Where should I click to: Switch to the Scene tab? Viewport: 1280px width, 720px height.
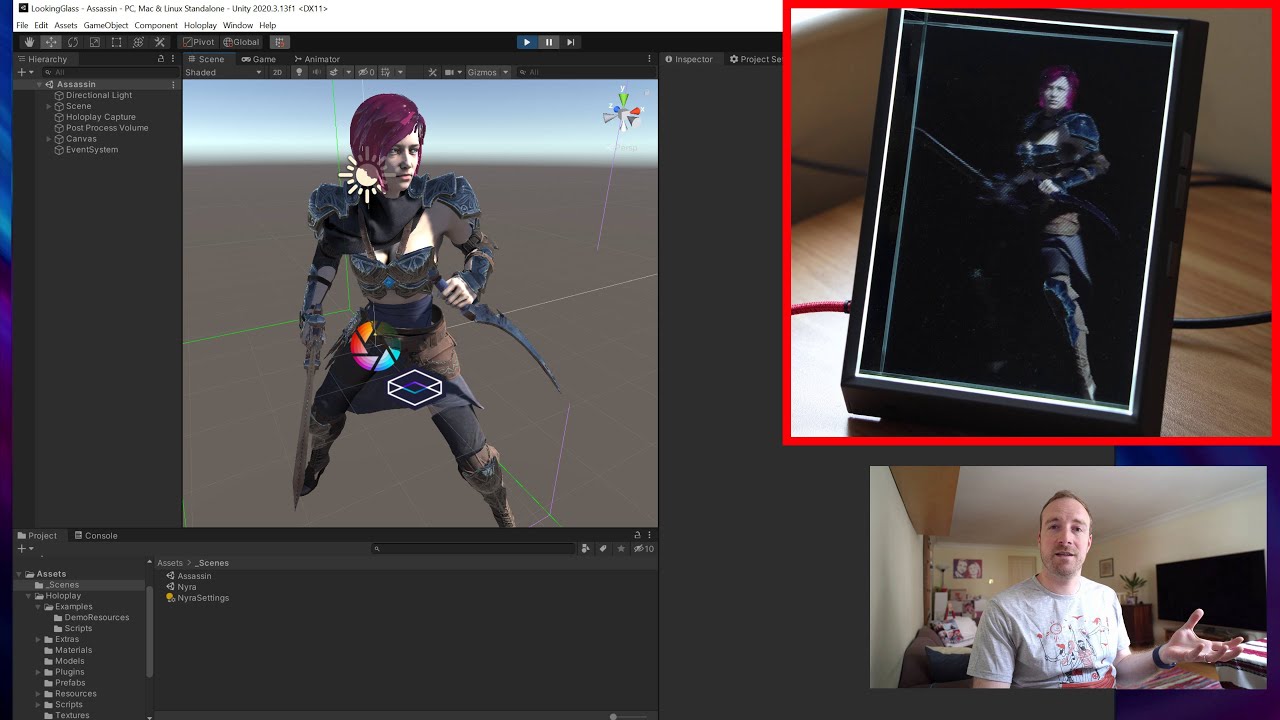[206, 59]
